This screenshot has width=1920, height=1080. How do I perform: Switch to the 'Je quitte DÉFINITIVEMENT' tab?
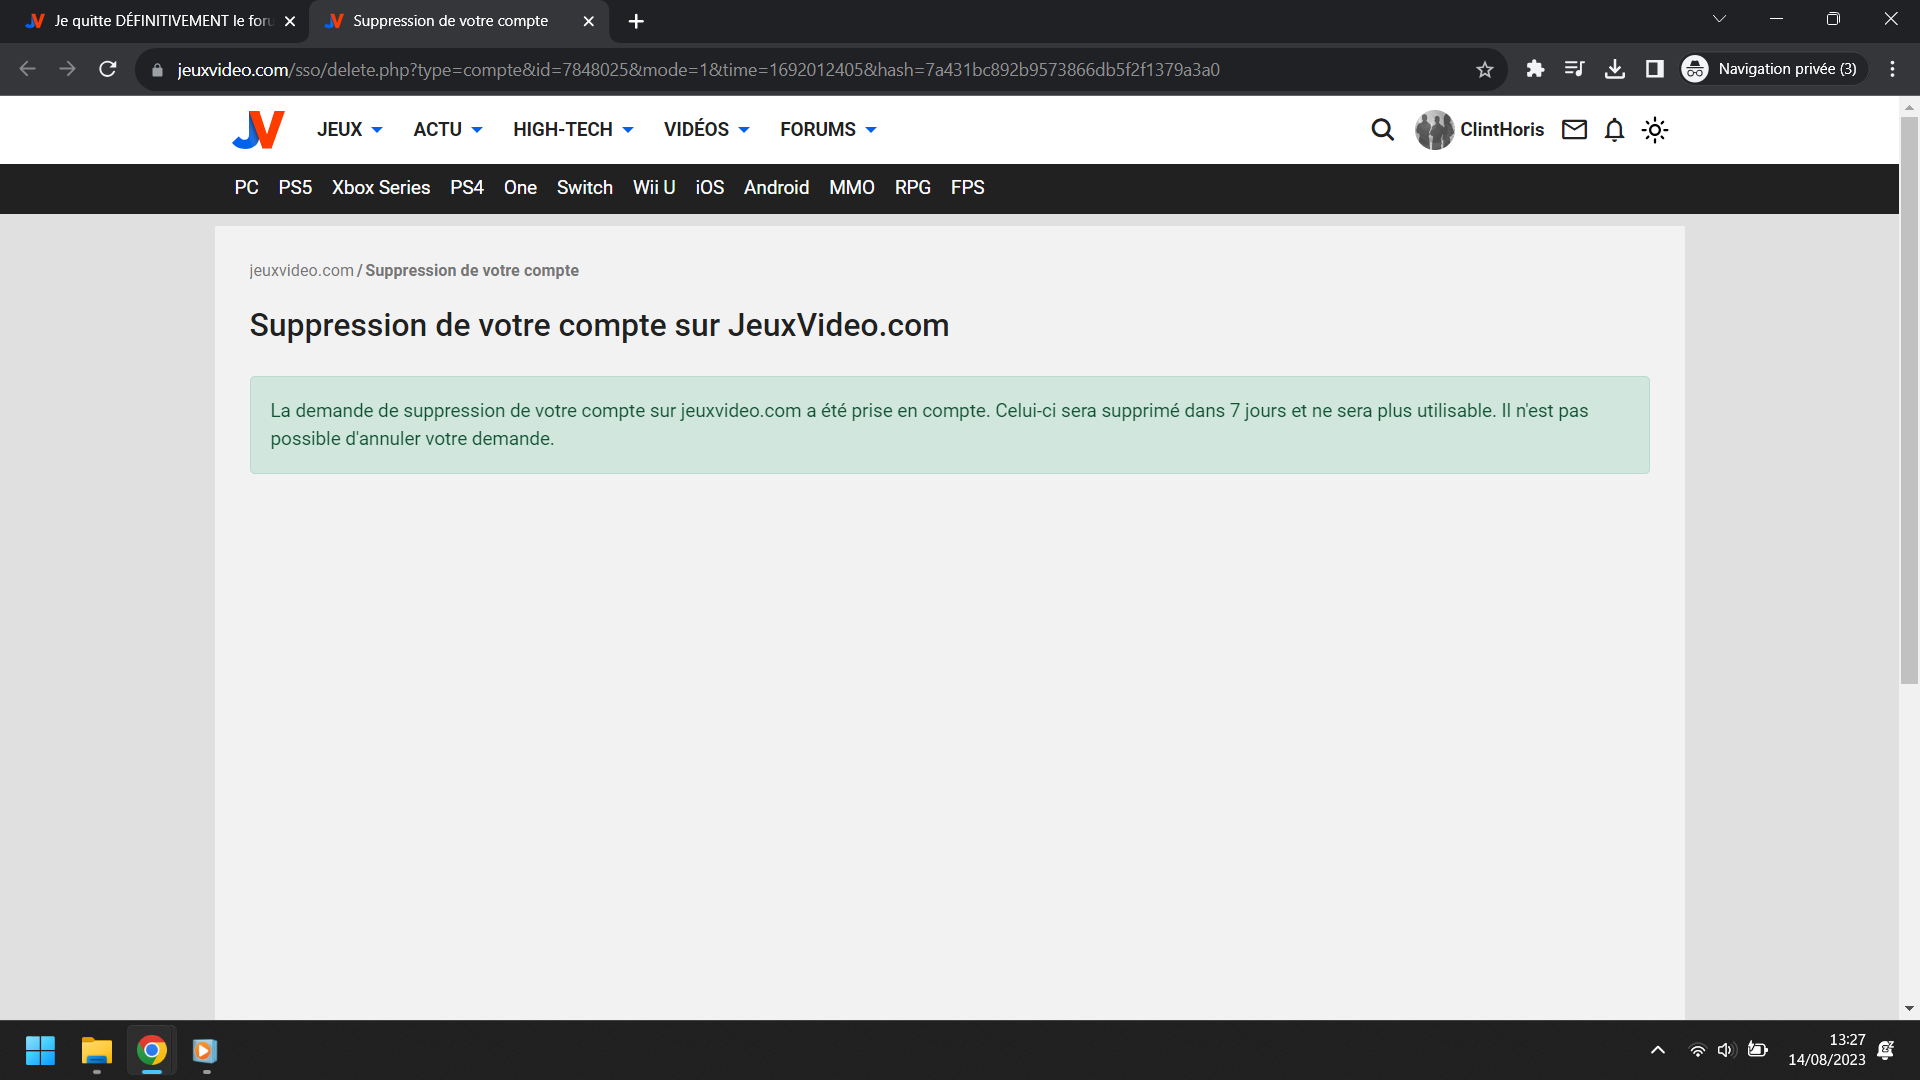click(160, 21)
